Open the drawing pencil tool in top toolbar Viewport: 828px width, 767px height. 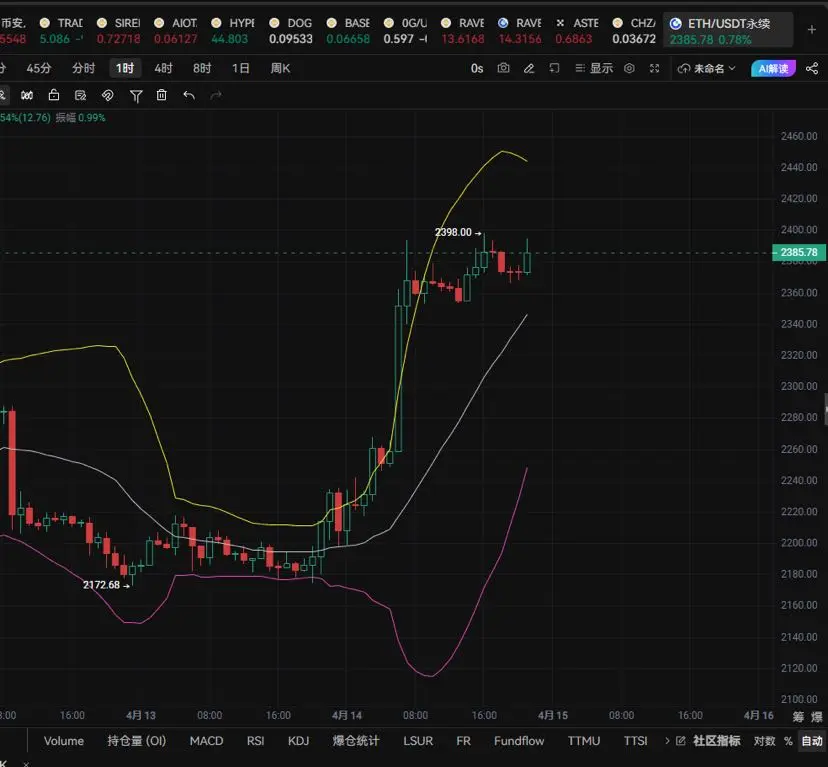pyautogui.click(x=529, y=68)
